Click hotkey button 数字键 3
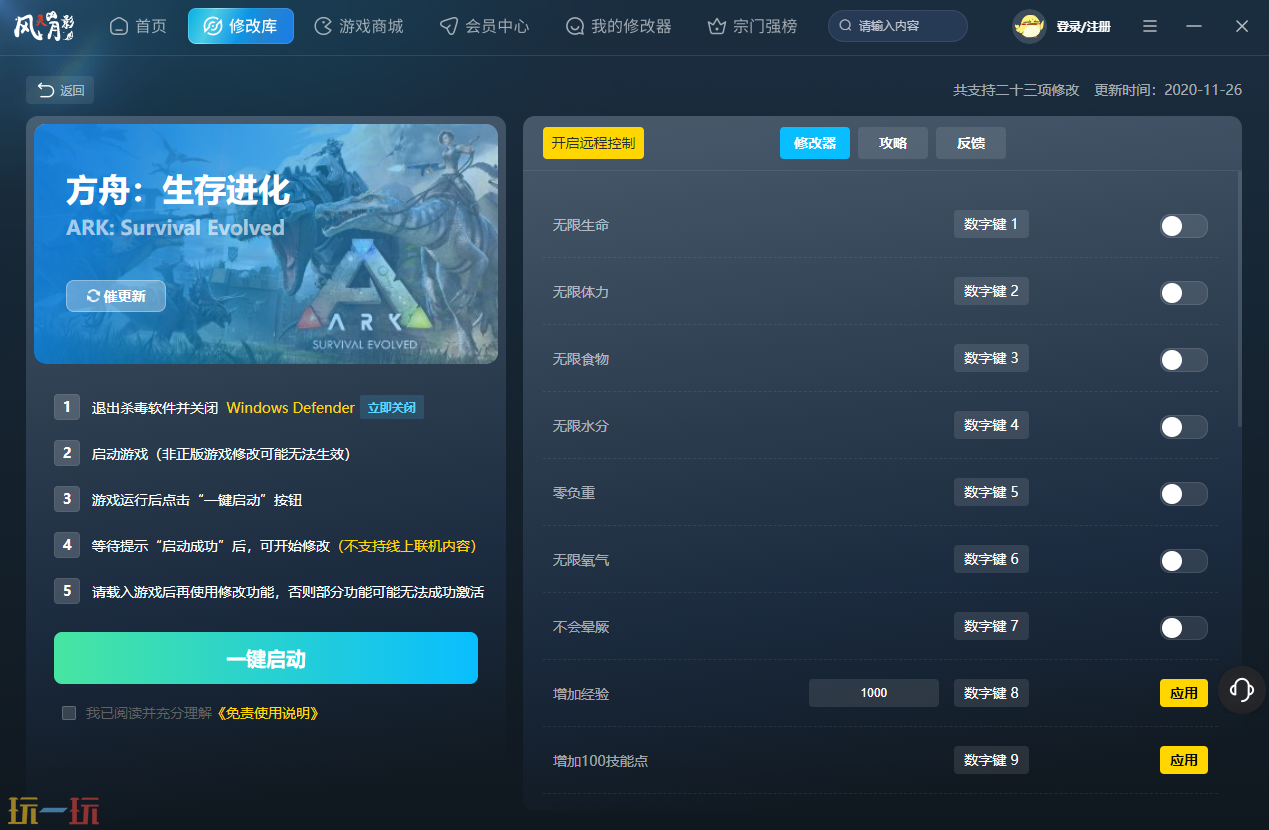This screenshot has width=1269, height=830. pyautogui.click(x=991, y=358)
